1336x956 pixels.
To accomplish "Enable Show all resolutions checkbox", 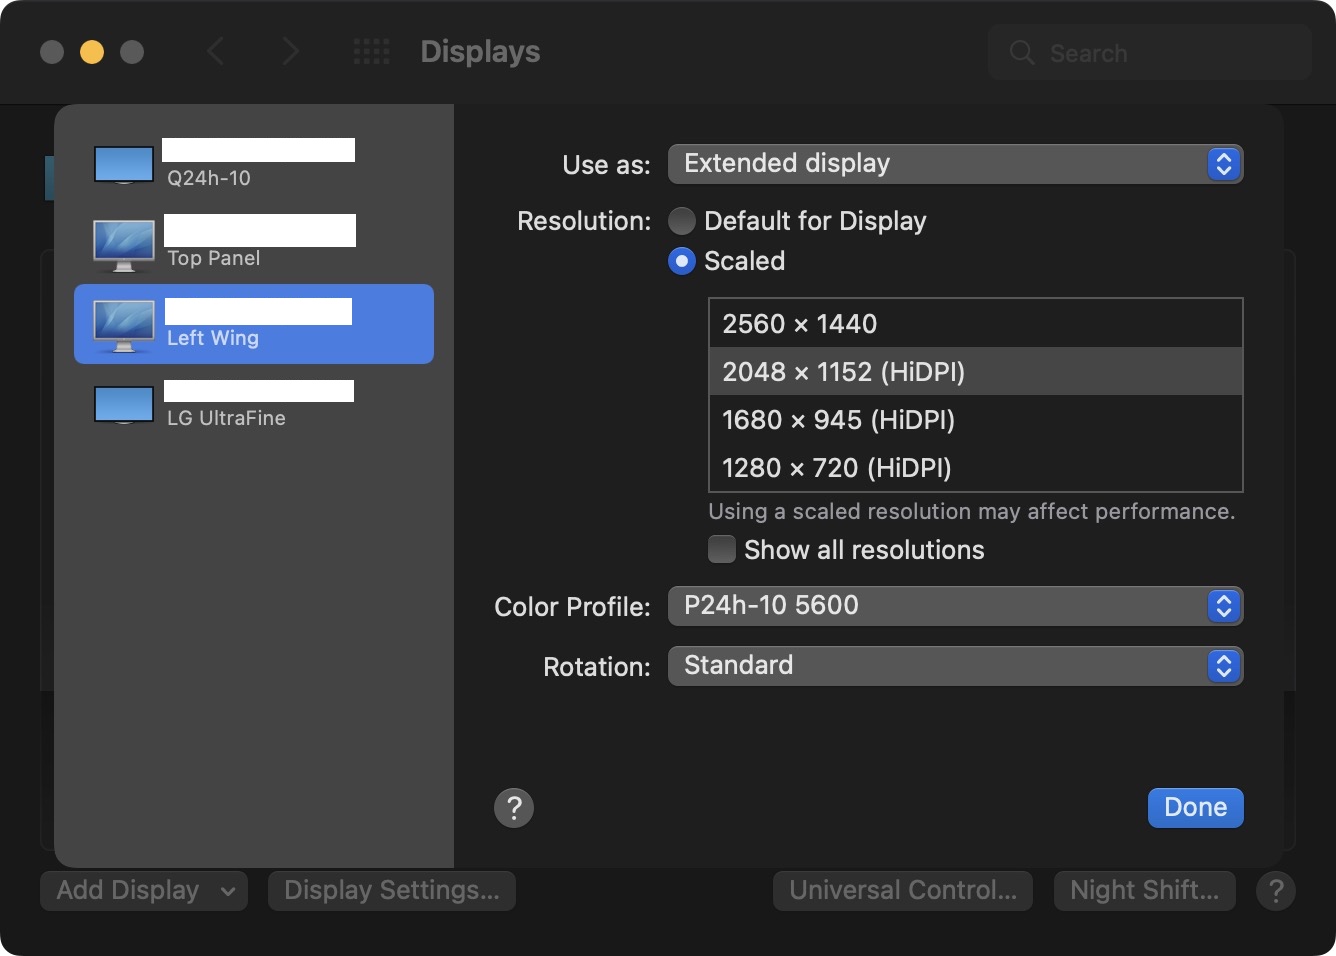I will point(722,550).
